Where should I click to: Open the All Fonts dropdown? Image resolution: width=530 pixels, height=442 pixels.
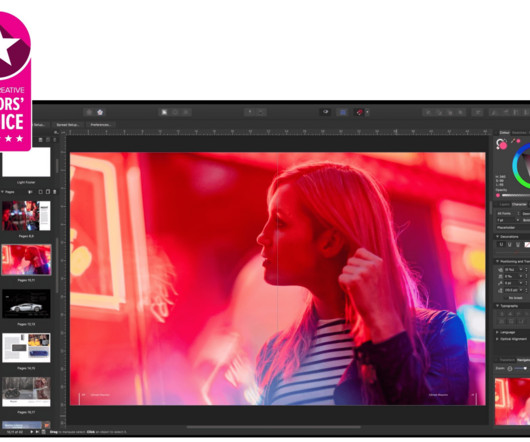(x=507, y=214)
